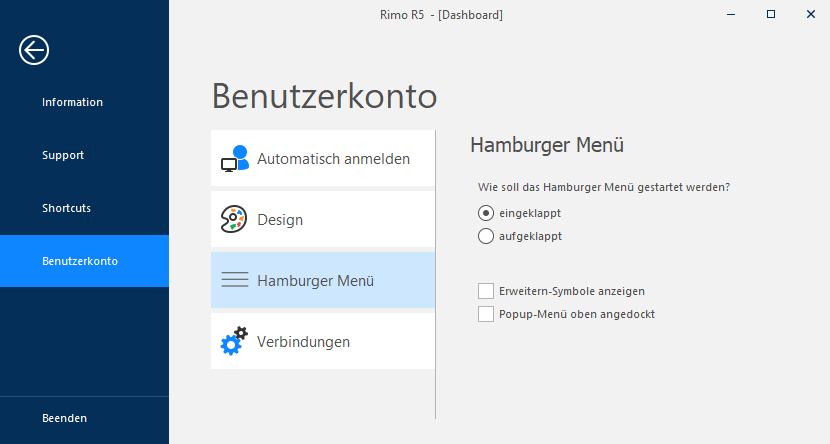Click the Hamburger Menü three-lines icon
Screen dimensions: 830x444
click(x=234, y=280)
